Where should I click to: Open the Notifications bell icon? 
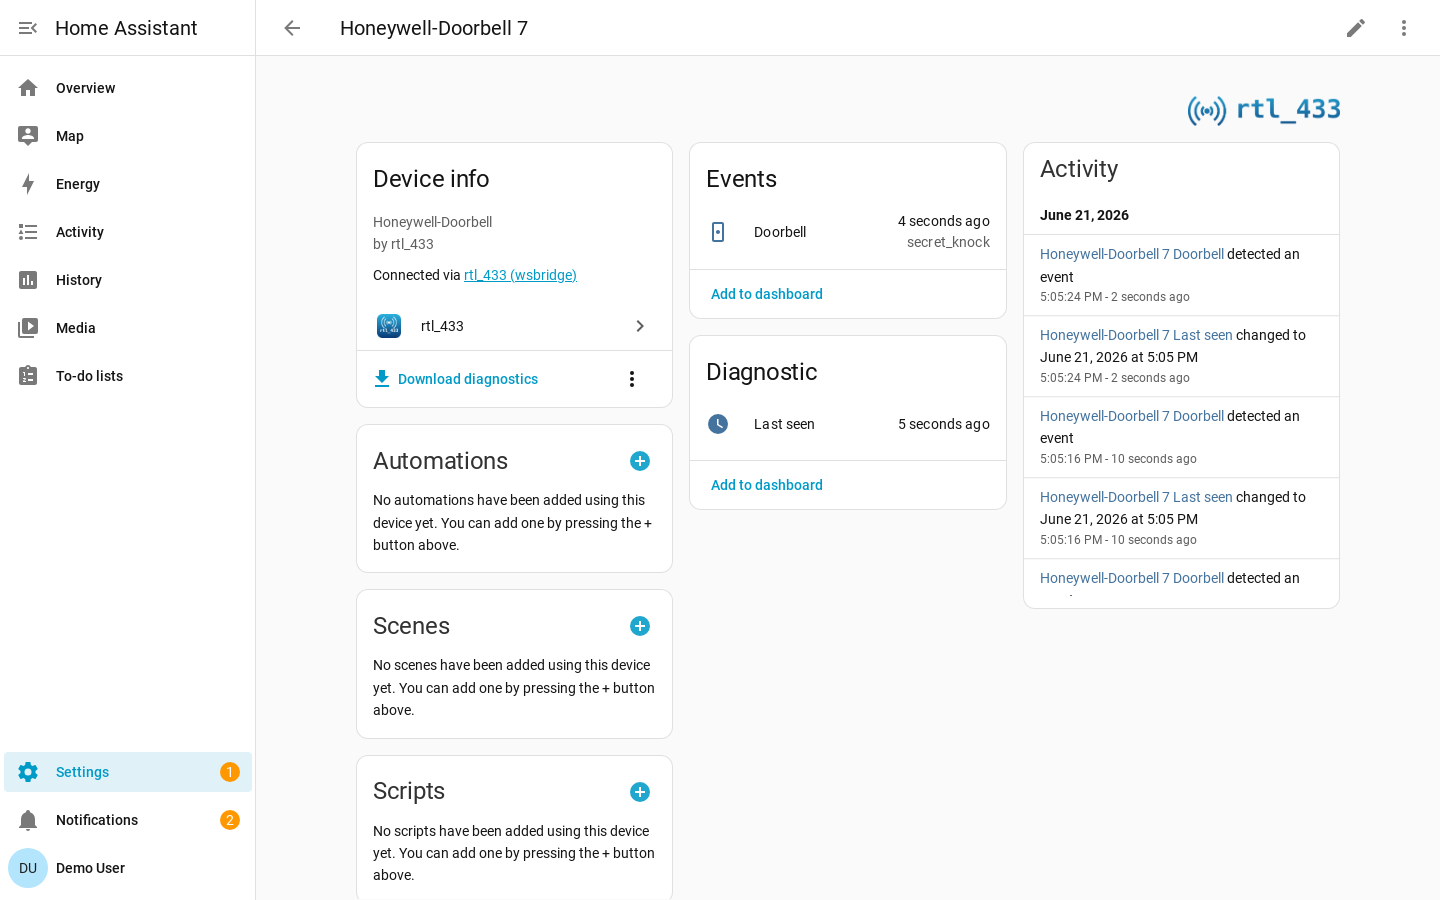point(28,820)
